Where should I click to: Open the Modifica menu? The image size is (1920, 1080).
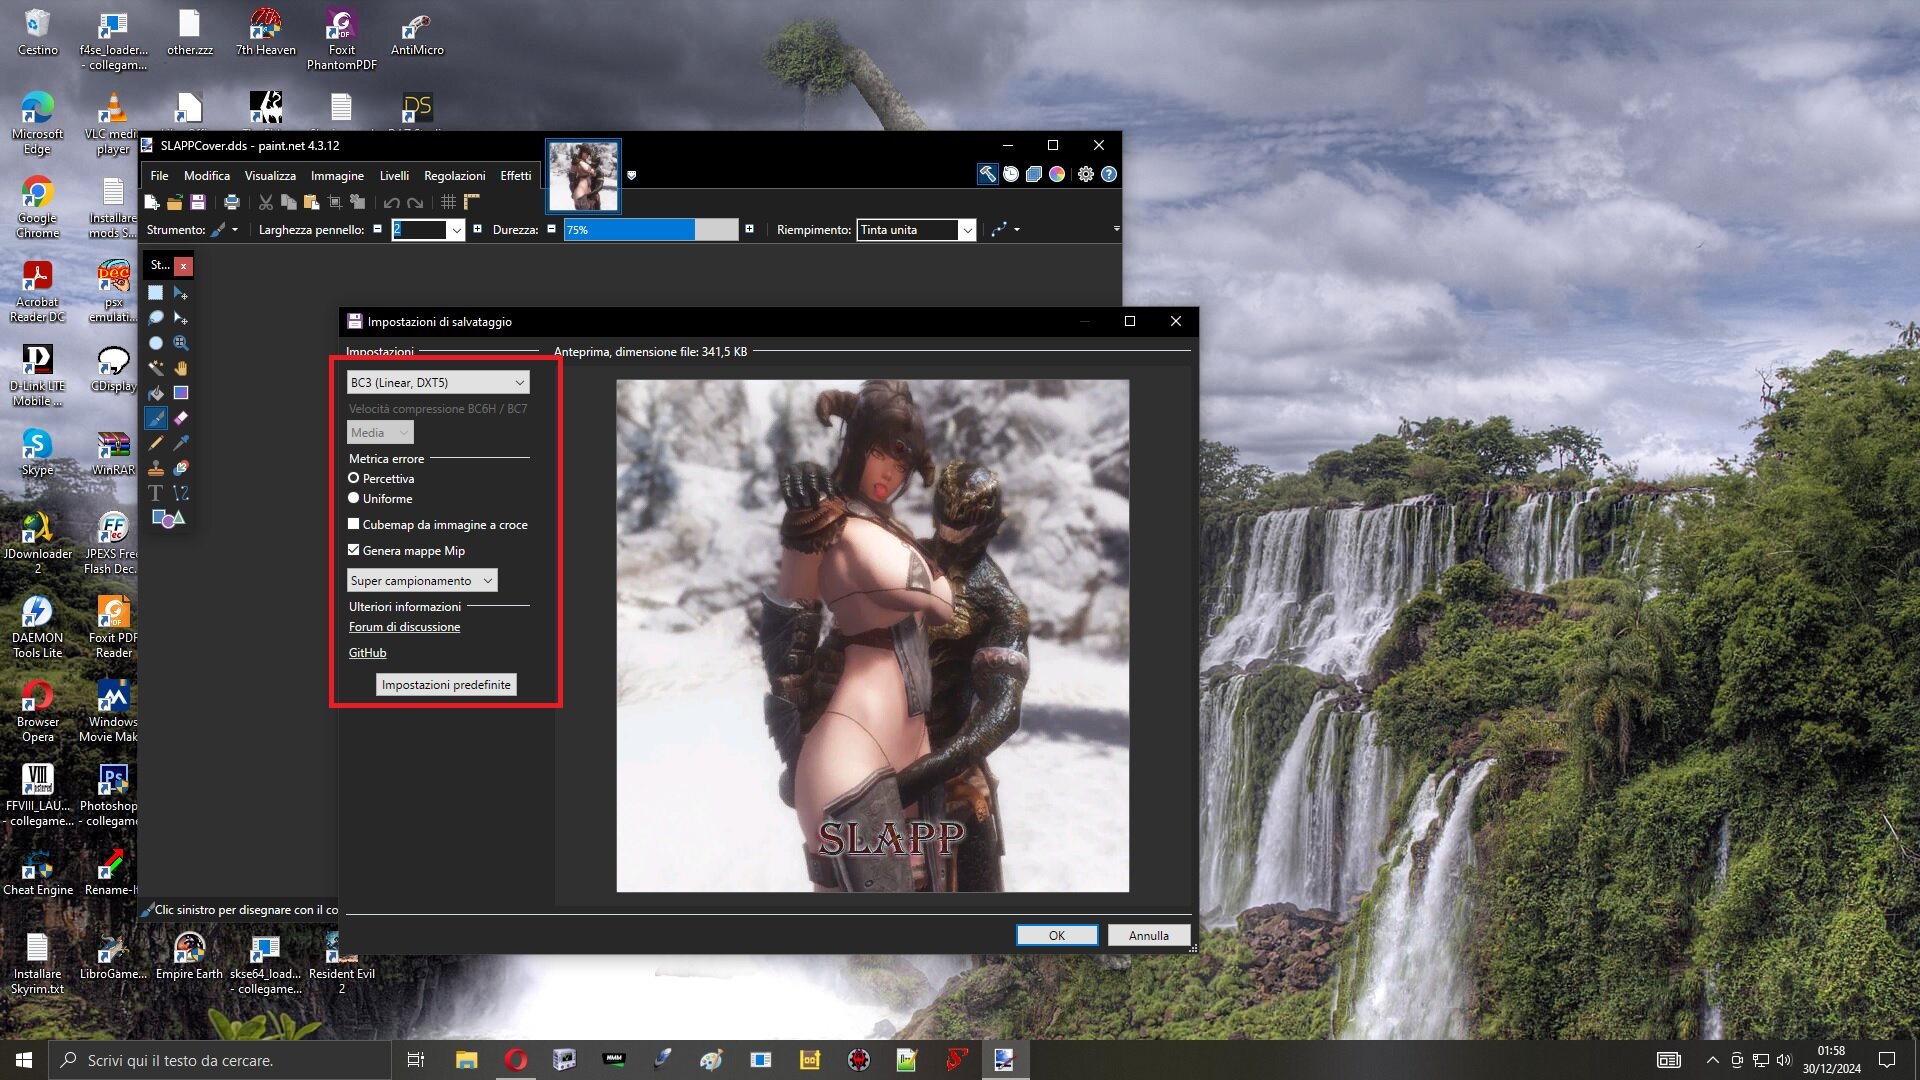click(207, 175)
